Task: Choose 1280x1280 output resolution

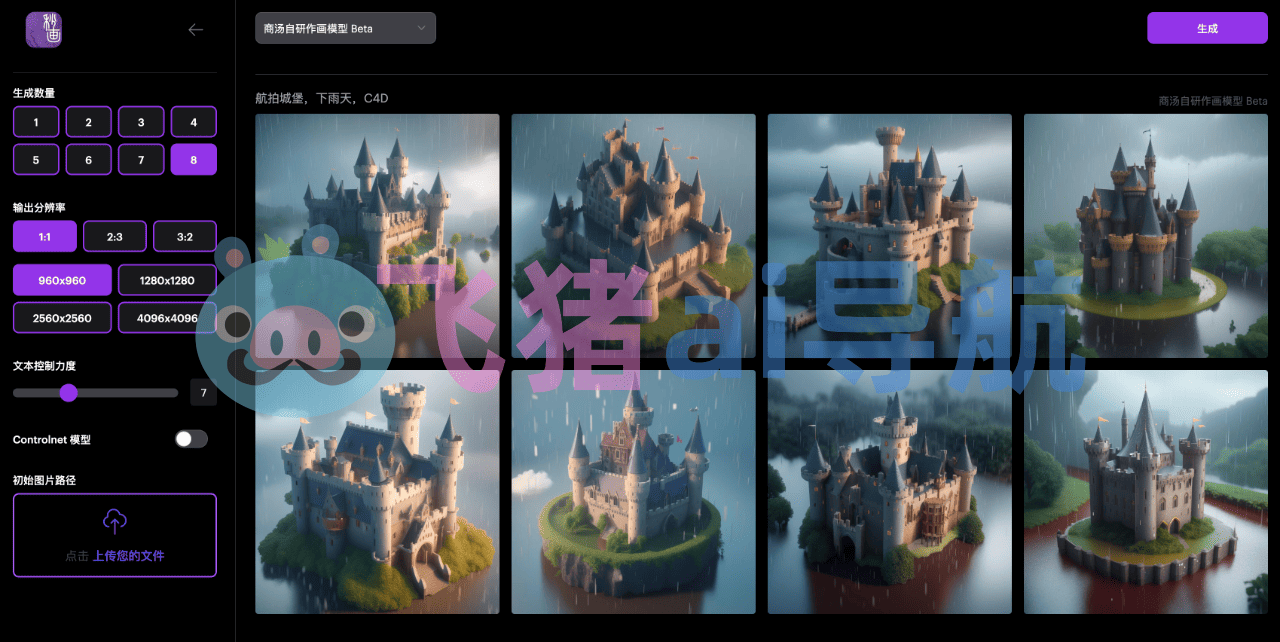Action: (x=167, y=280)
